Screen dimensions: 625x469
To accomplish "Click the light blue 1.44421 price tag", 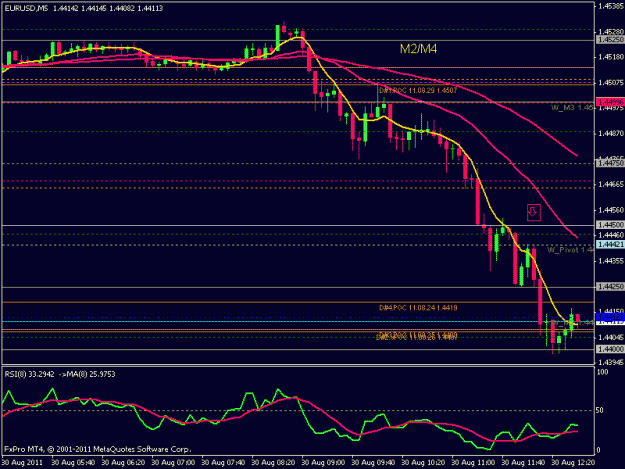I will pyautogui.click(x=610, y=244).
